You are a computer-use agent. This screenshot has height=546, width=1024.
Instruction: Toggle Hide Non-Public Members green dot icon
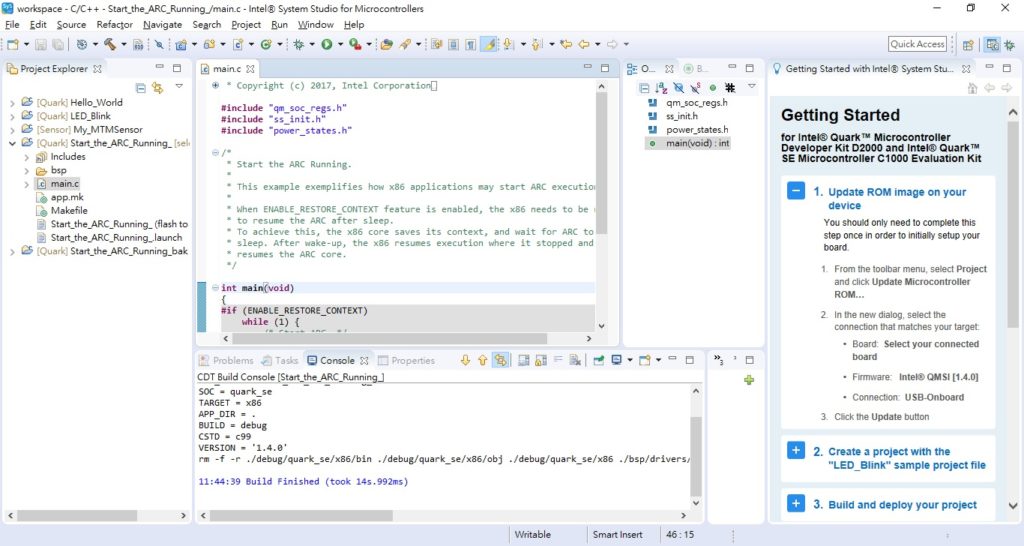[x=712, y=88]
